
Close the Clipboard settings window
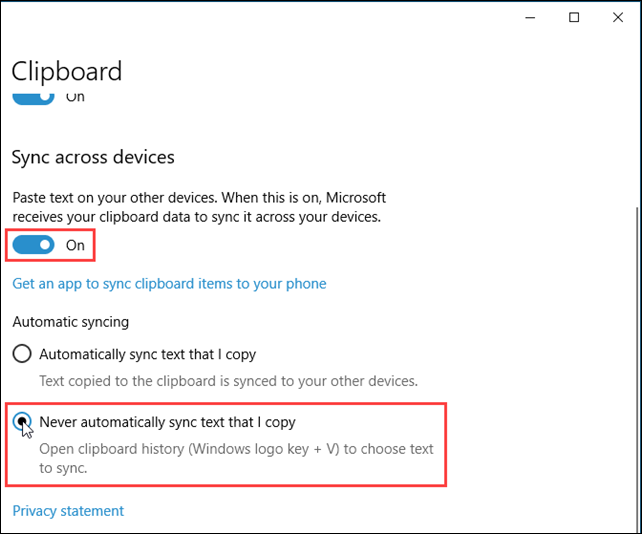click(x=618, y=17)
